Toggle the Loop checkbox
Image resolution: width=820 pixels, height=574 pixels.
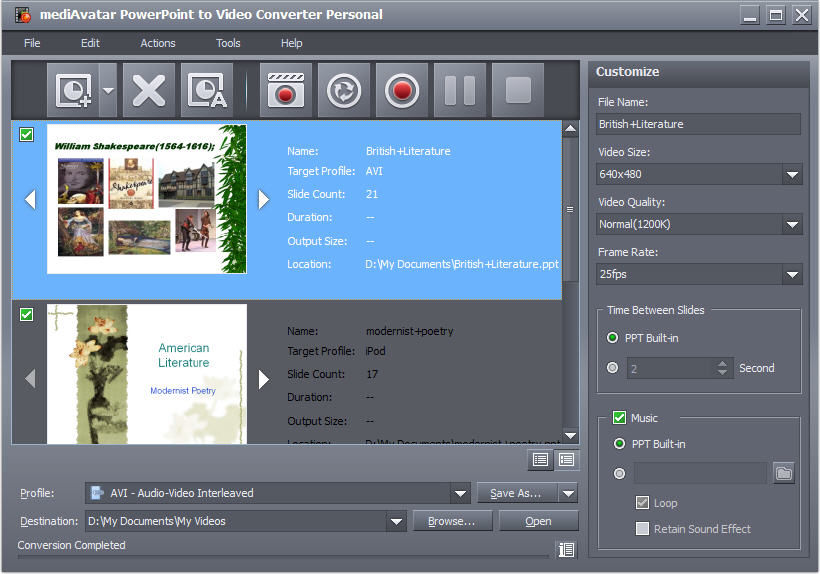click(x=642, y=503)
